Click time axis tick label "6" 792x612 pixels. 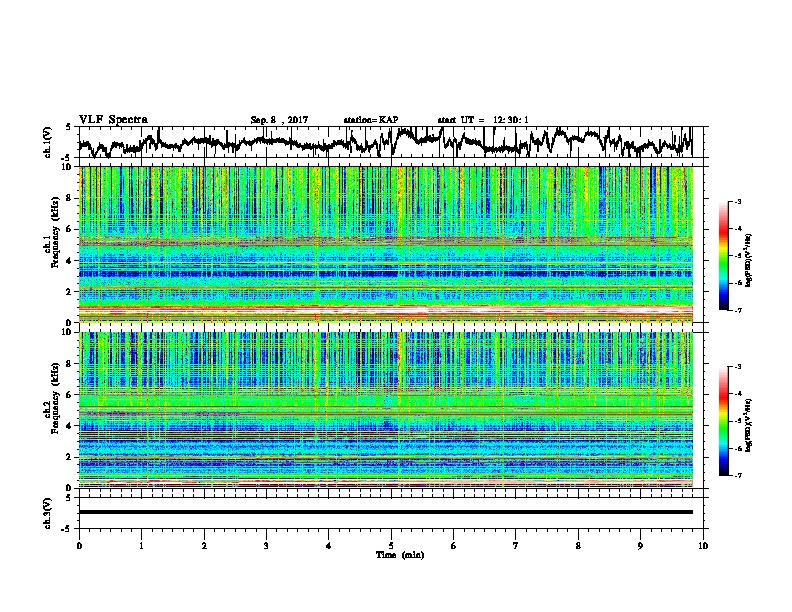[454, 546]
